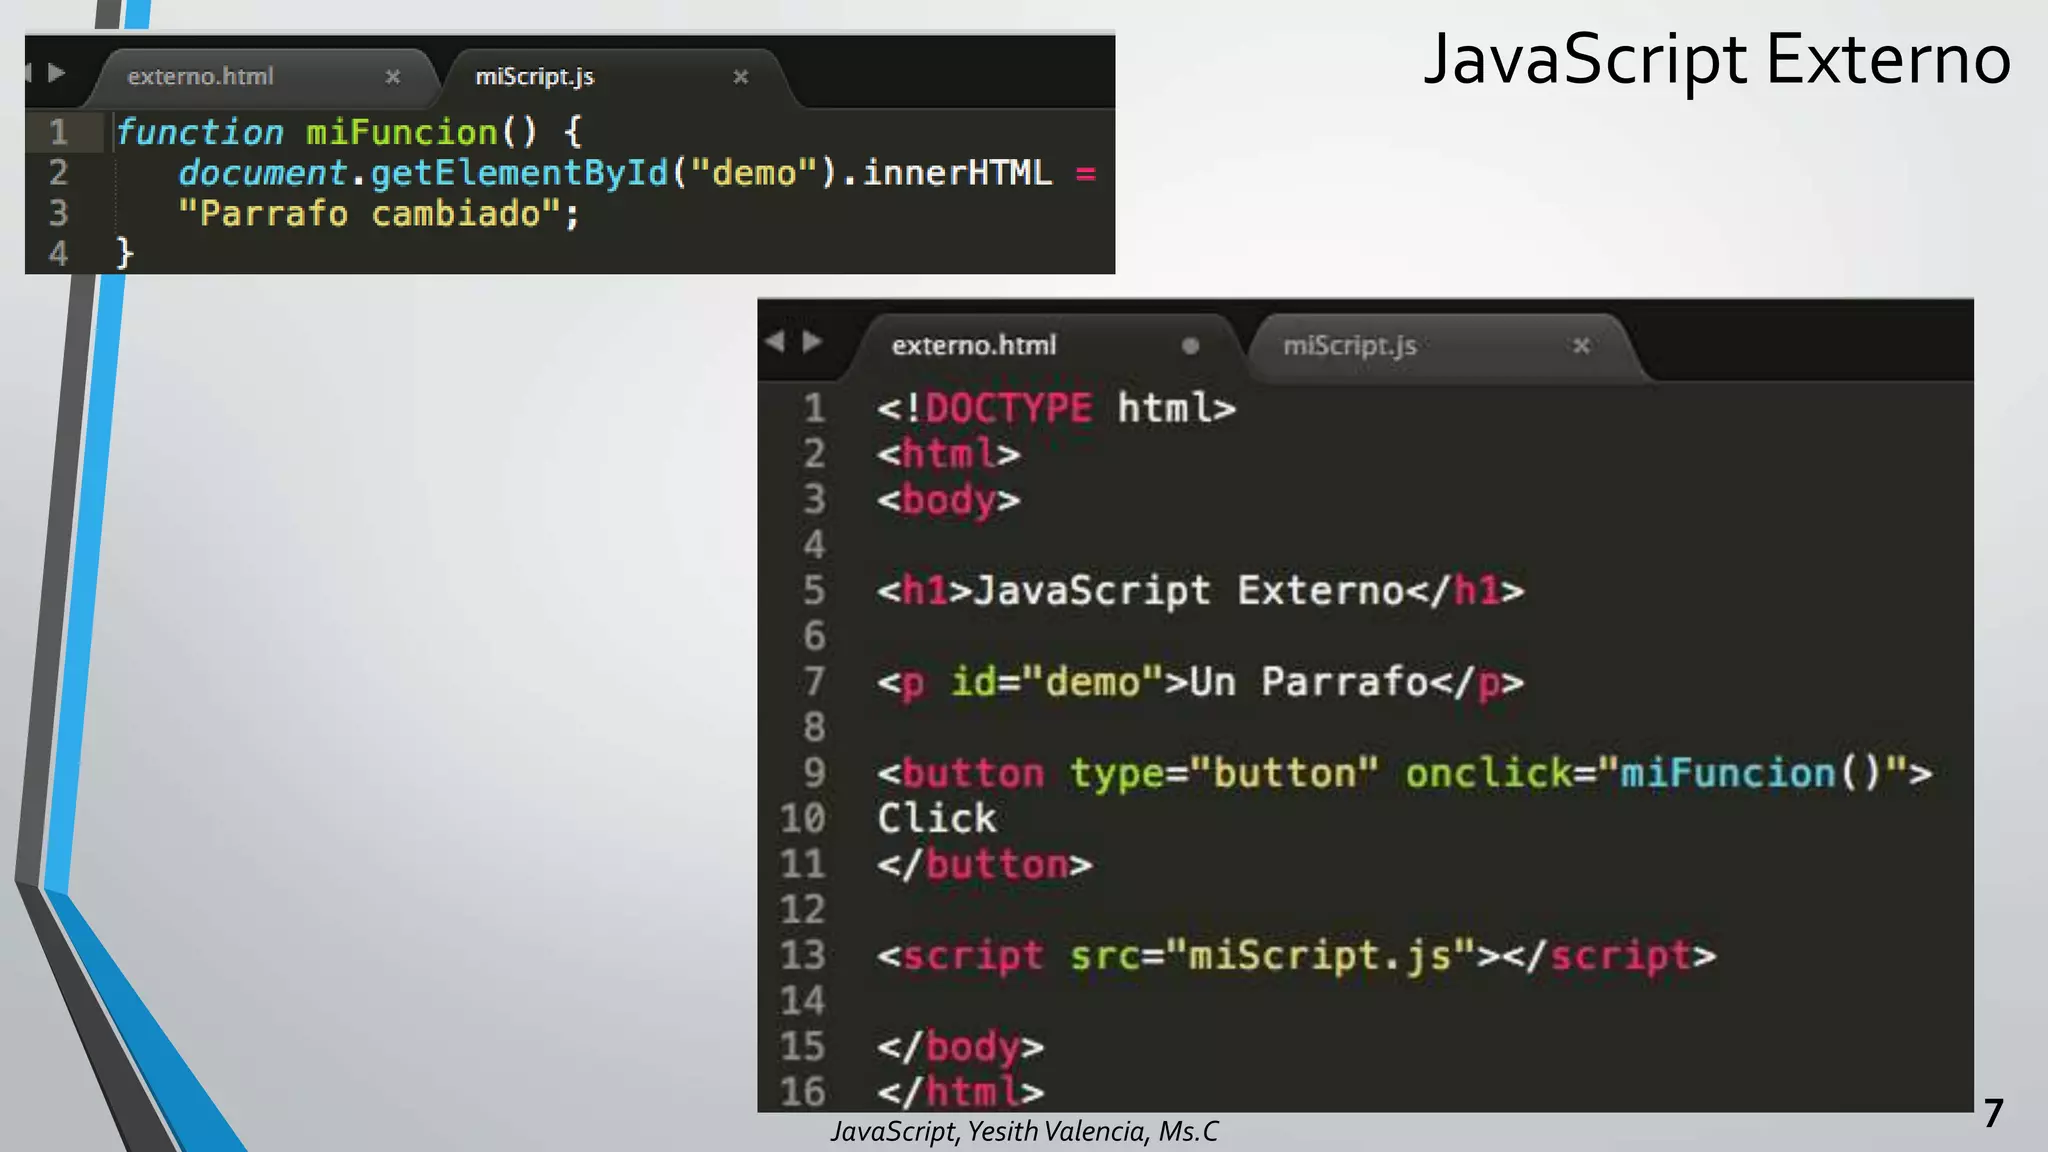This screenshot has width=2048, height=1152.
Task: Switch to externo.html tab in top editor
Action: tap(200, 77)
